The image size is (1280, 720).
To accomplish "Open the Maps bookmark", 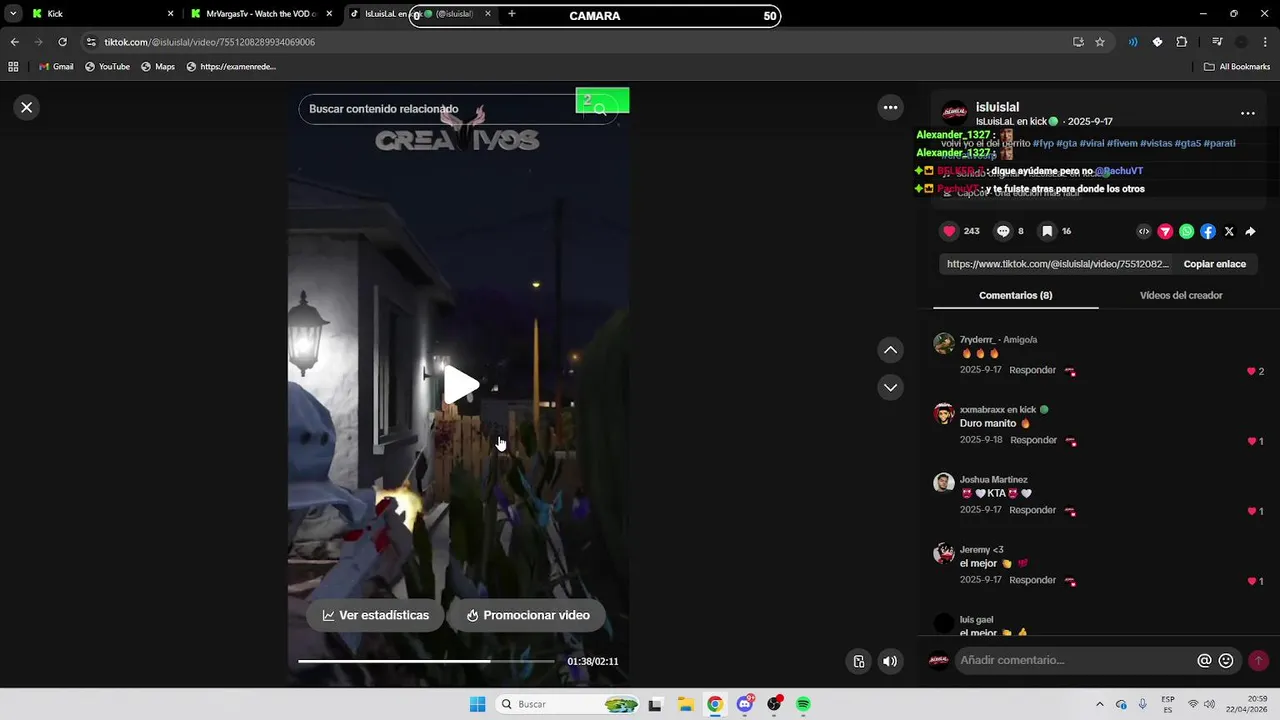I will tap(158, 67).
